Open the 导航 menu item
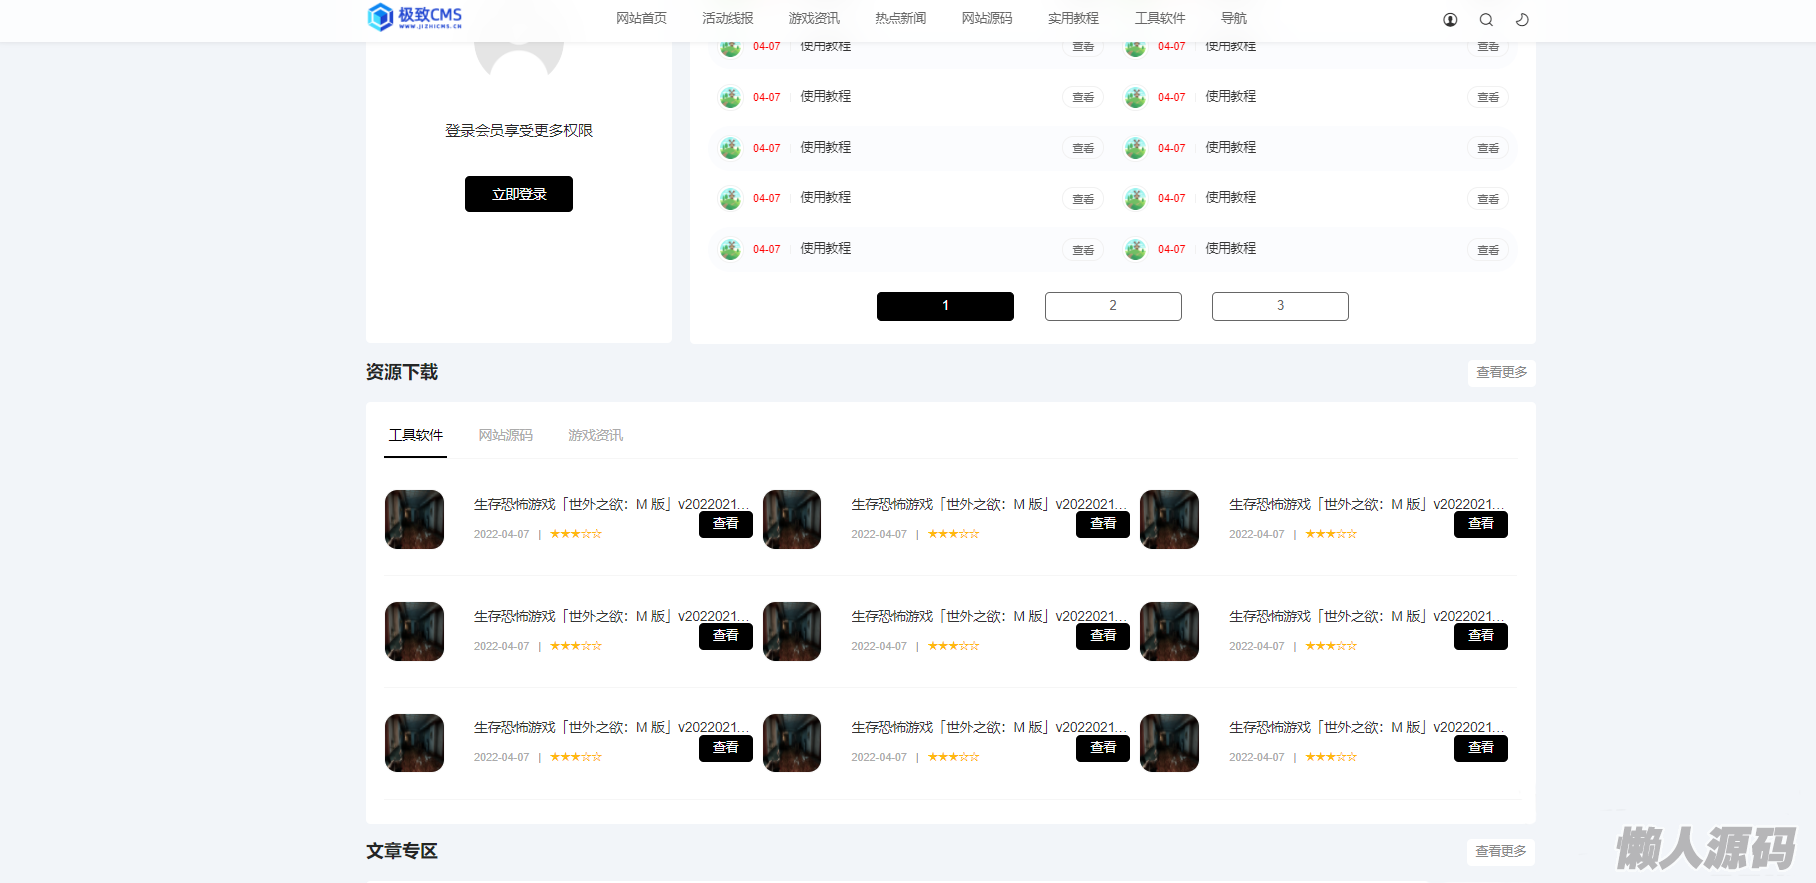 click(x=1234, y=18)
